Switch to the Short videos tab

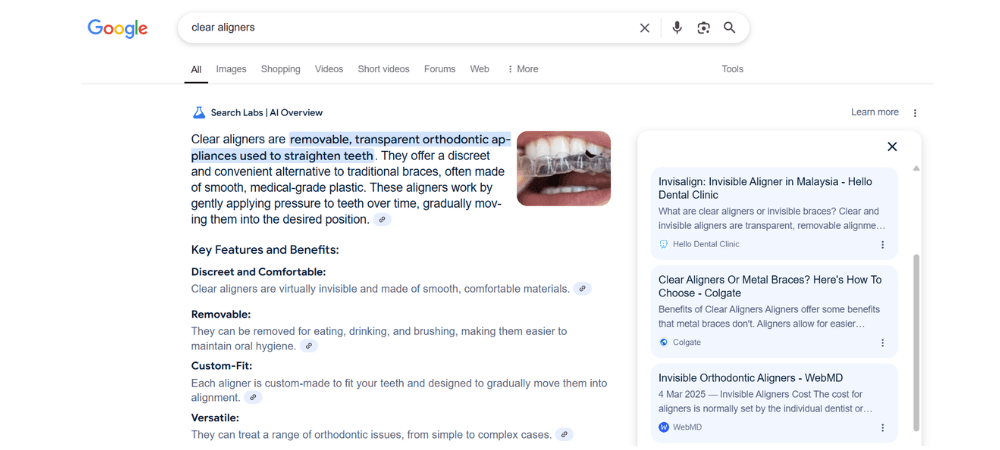click(x=383, y=69)
